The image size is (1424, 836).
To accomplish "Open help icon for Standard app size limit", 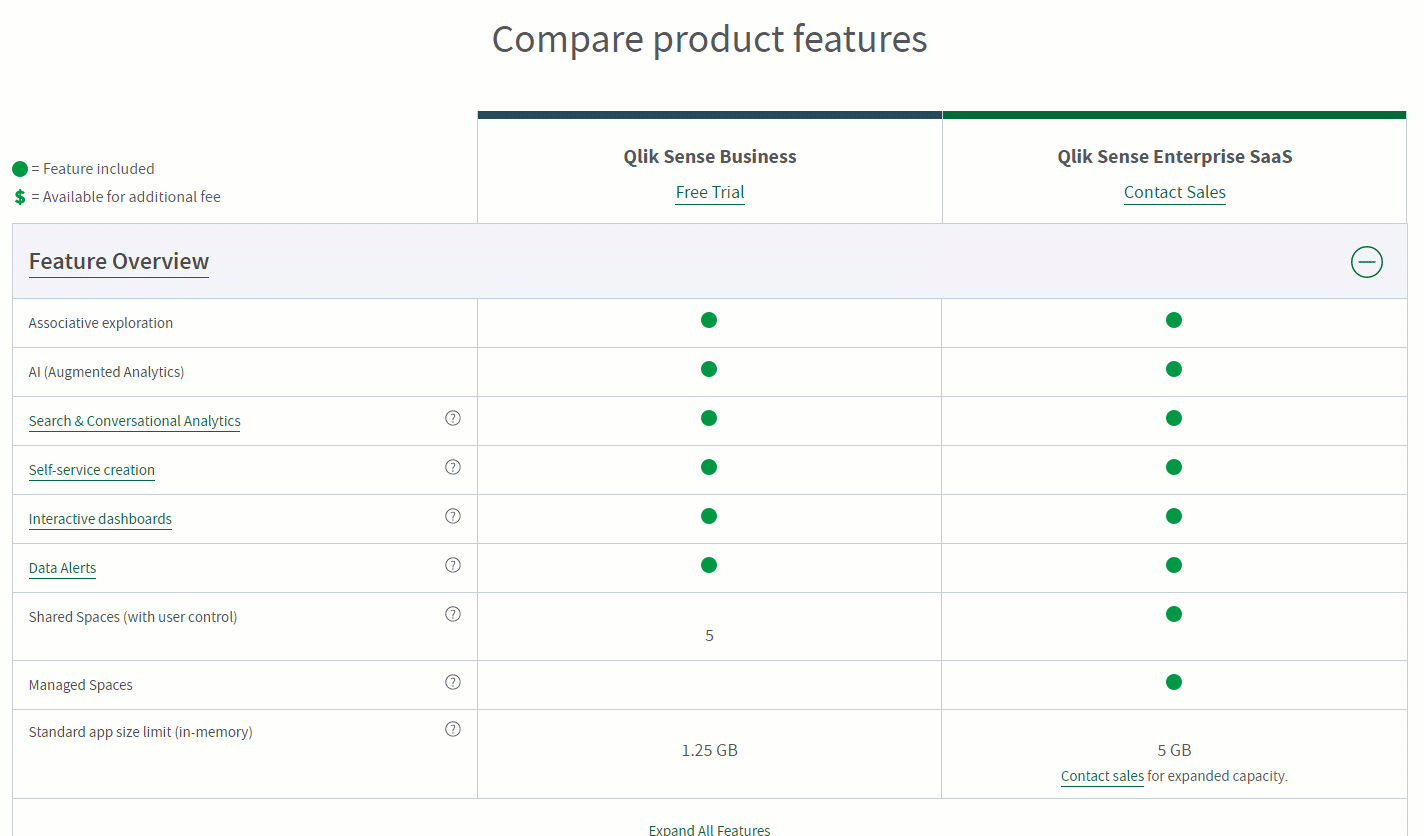I will point(453,729).
